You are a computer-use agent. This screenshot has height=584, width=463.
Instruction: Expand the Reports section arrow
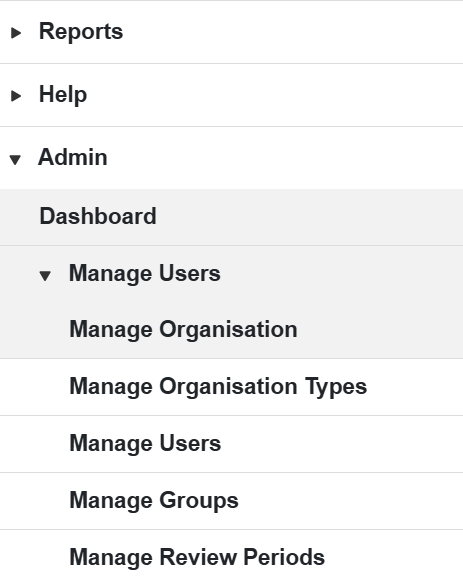[x=16, y=33]
